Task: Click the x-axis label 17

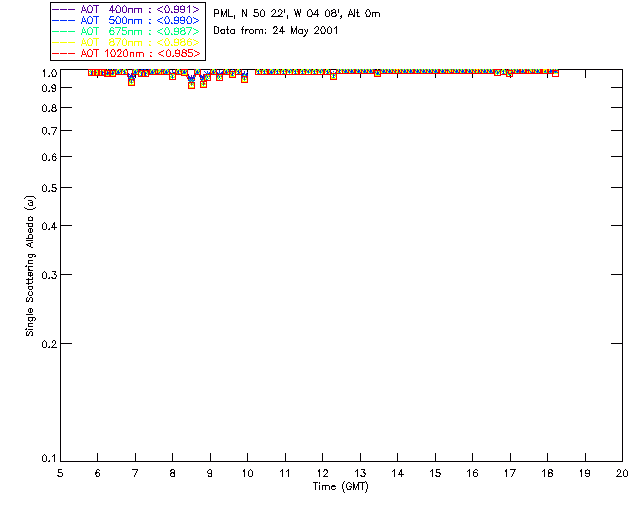Action: (510, 473)
